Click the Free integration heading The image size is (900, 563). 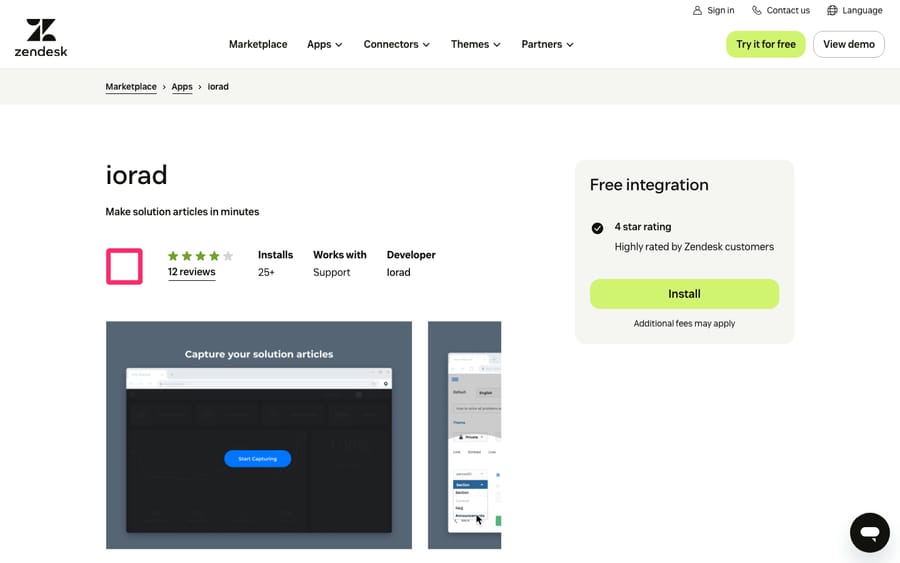tap(649, 185)
